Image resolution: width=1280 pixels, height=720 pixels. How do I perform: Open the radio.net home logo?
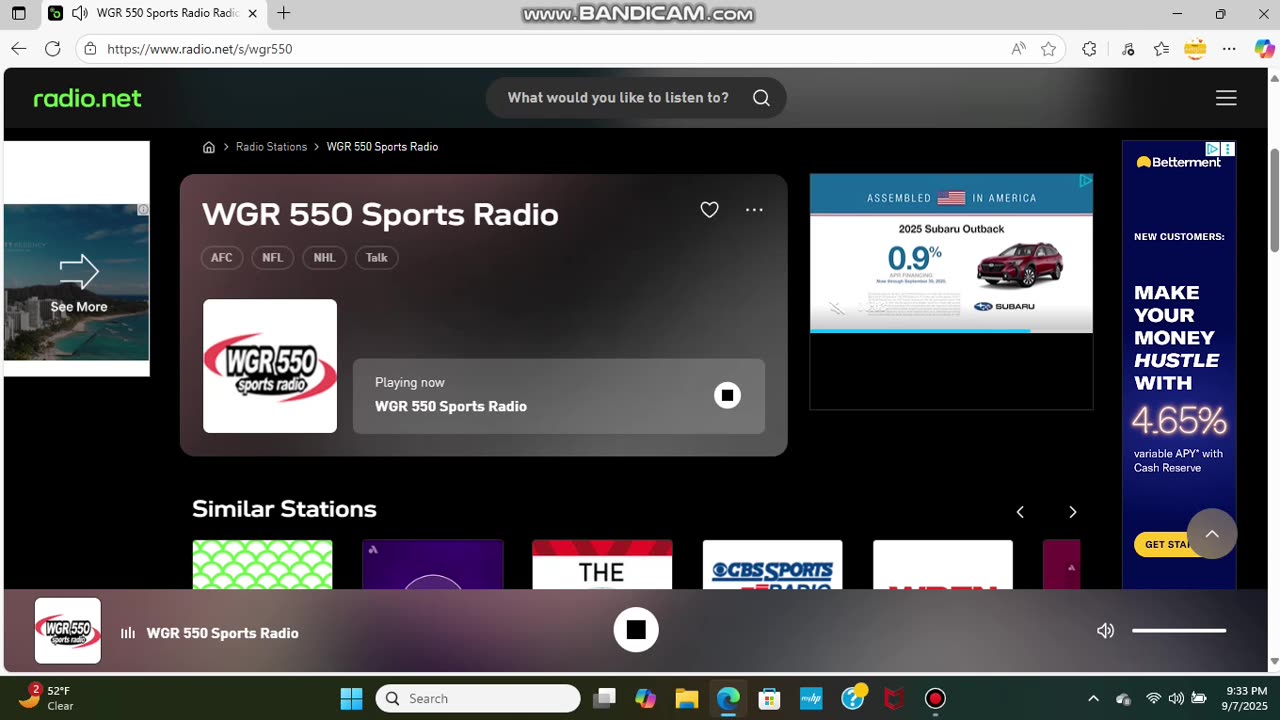88,98
